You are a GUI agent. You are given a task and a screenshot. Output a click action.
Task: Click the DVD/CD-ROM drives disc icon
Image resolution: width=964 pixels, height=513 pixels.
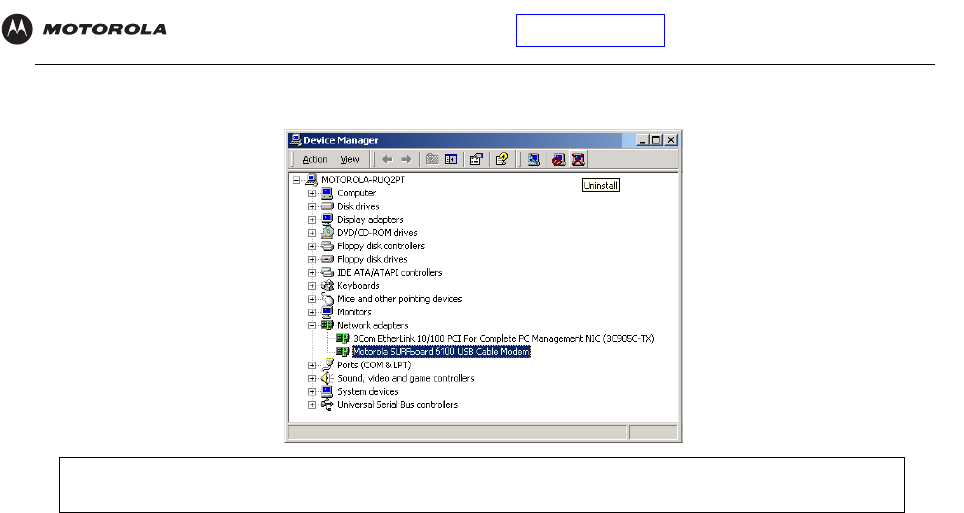click(328, 233)
